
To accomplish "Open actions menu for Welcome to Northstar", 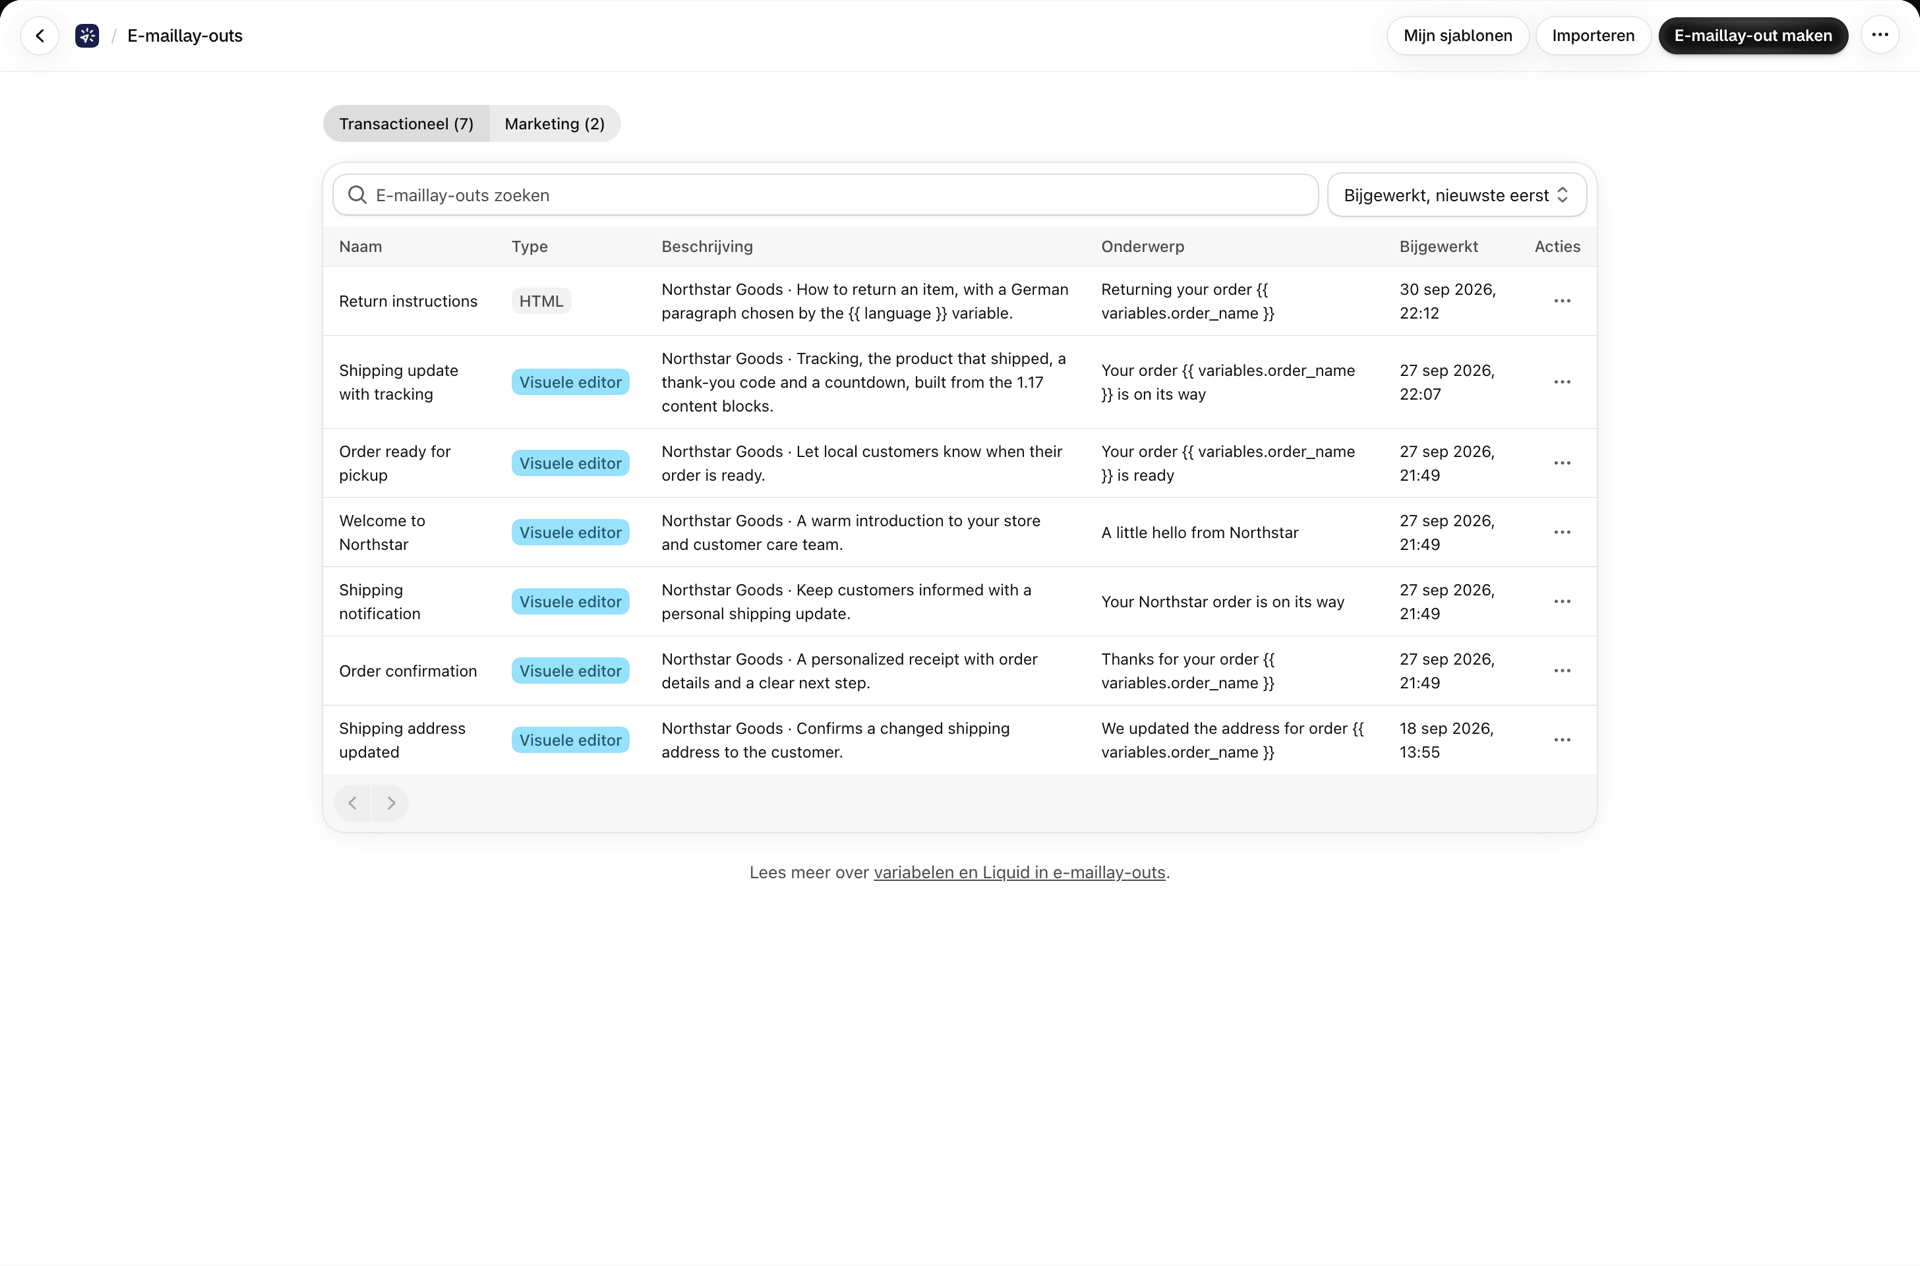I will pyautogui.click(x=1562, y=532).
